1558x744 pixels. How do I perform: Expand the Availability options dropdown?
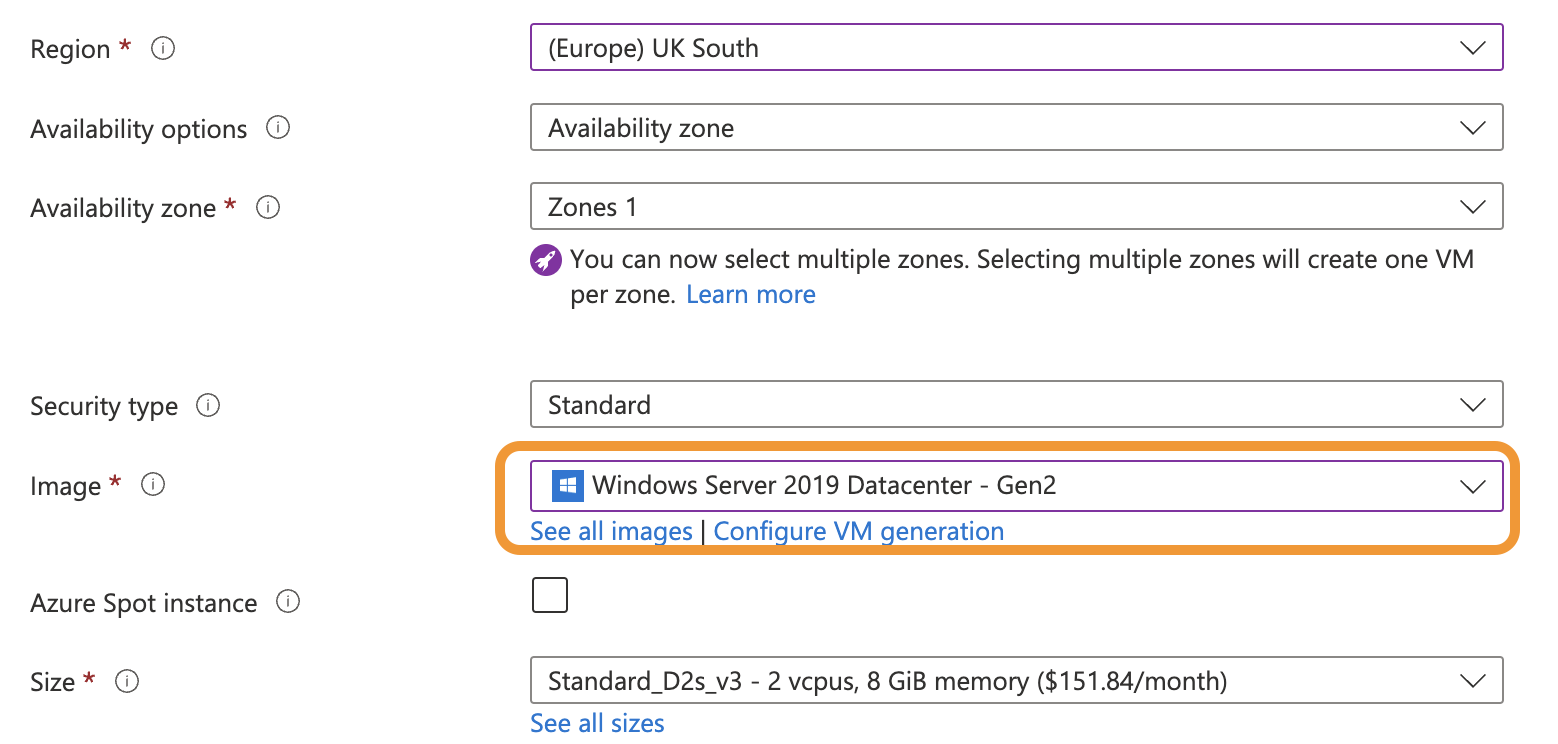click(x=1016, y=128)
